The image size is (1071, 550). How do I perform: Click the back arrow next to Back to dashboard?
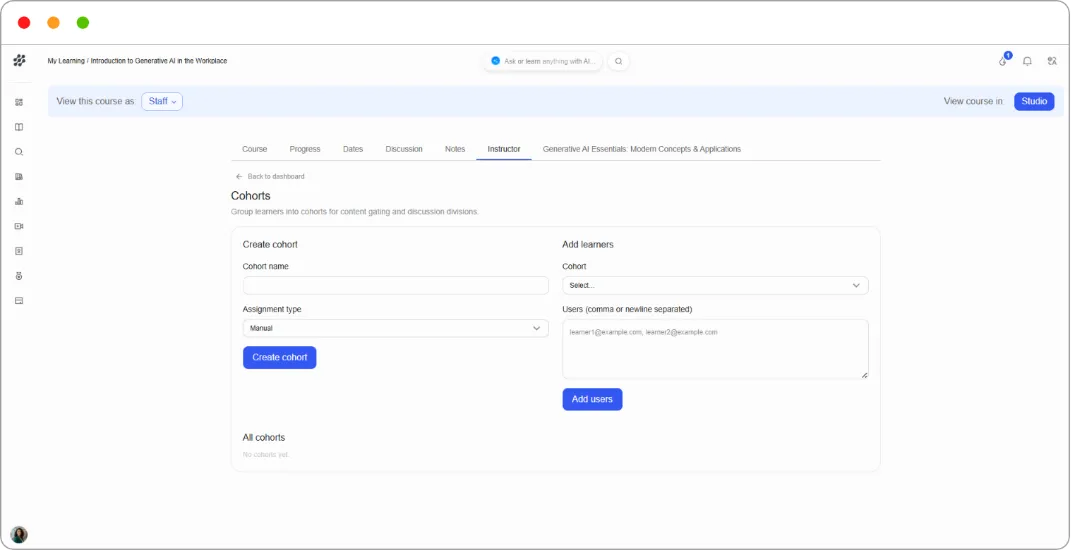point(239,176)
